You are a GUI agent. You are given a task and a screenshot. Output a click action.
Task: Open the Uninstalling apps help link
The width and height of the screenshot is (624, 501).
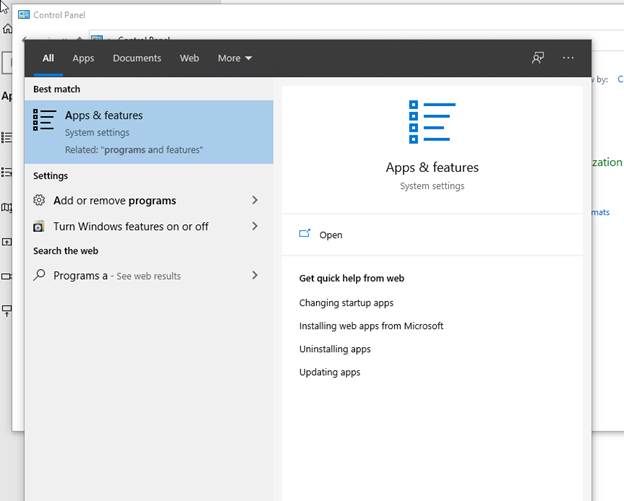tap(335, 349)
